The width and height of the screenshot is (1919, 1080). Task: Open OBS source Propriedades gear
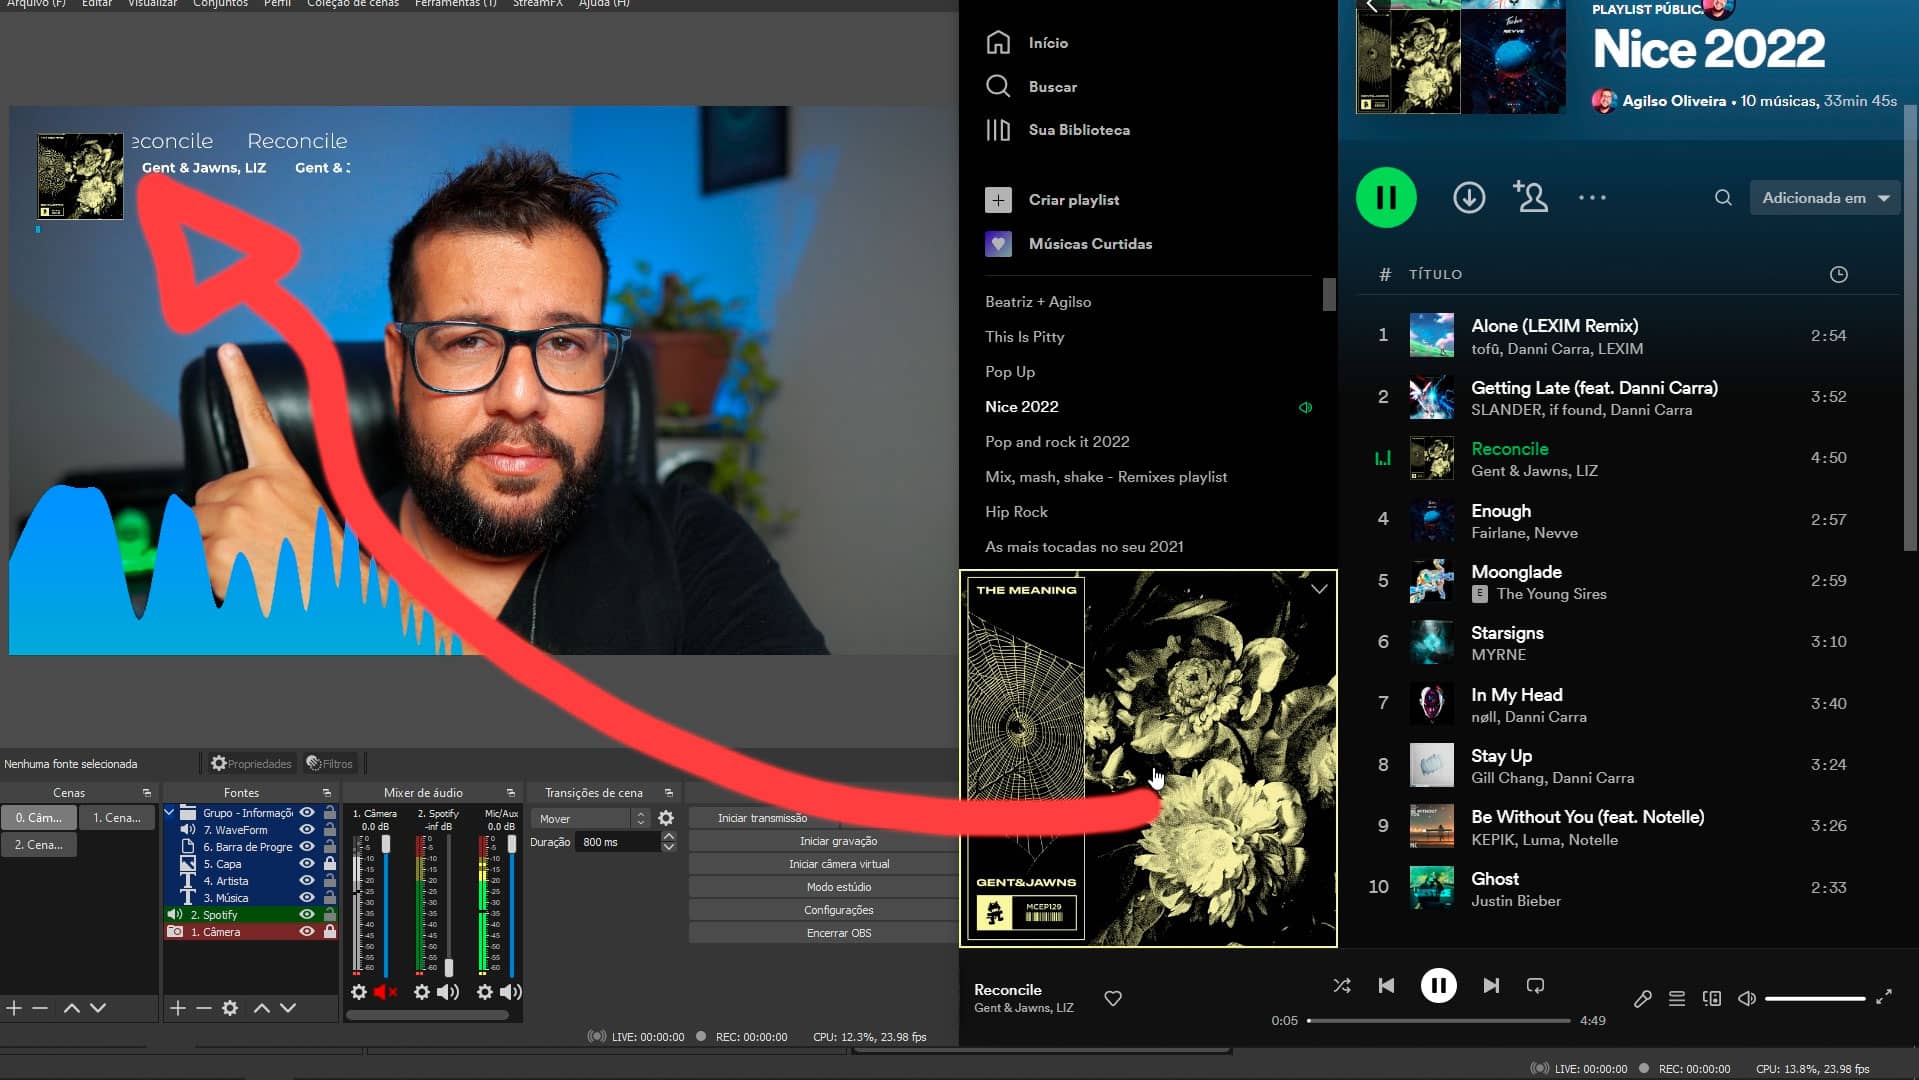coord(251,763)
